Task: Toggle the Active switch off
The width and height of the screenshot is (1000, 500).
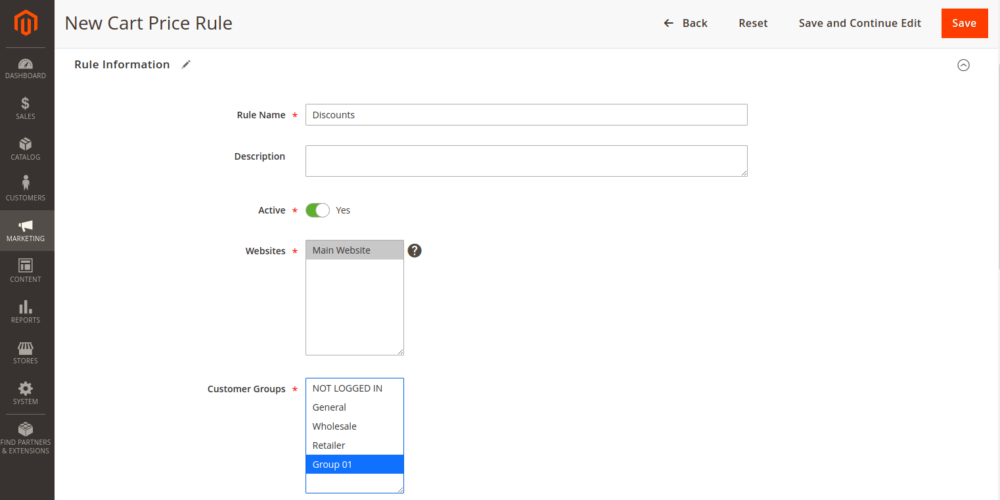Action: click(317, 210)
